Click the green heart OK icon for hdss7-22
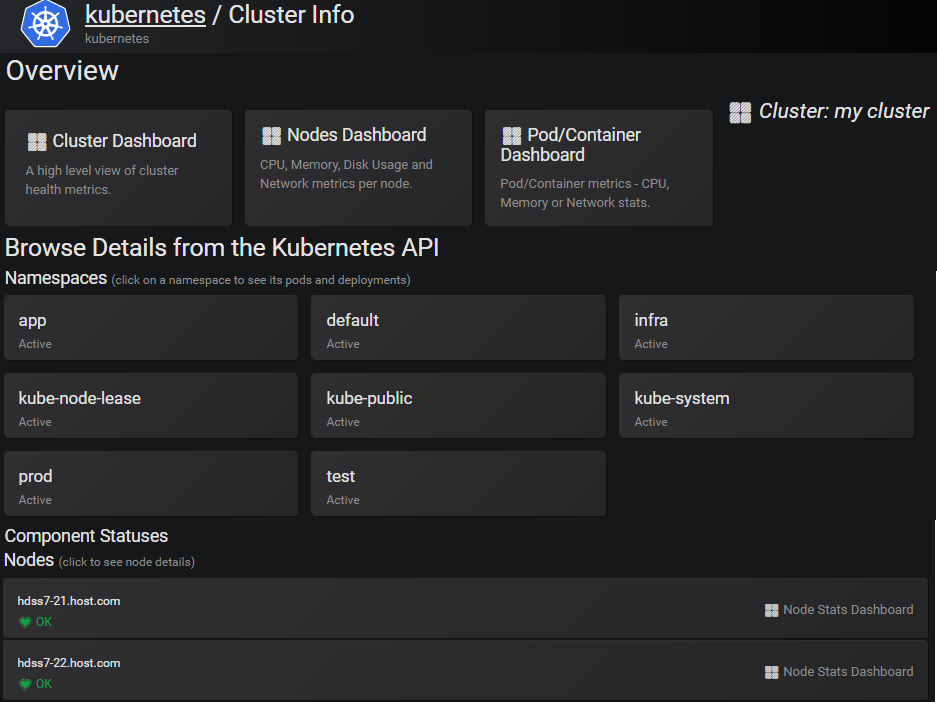 [x=25, y=684]
